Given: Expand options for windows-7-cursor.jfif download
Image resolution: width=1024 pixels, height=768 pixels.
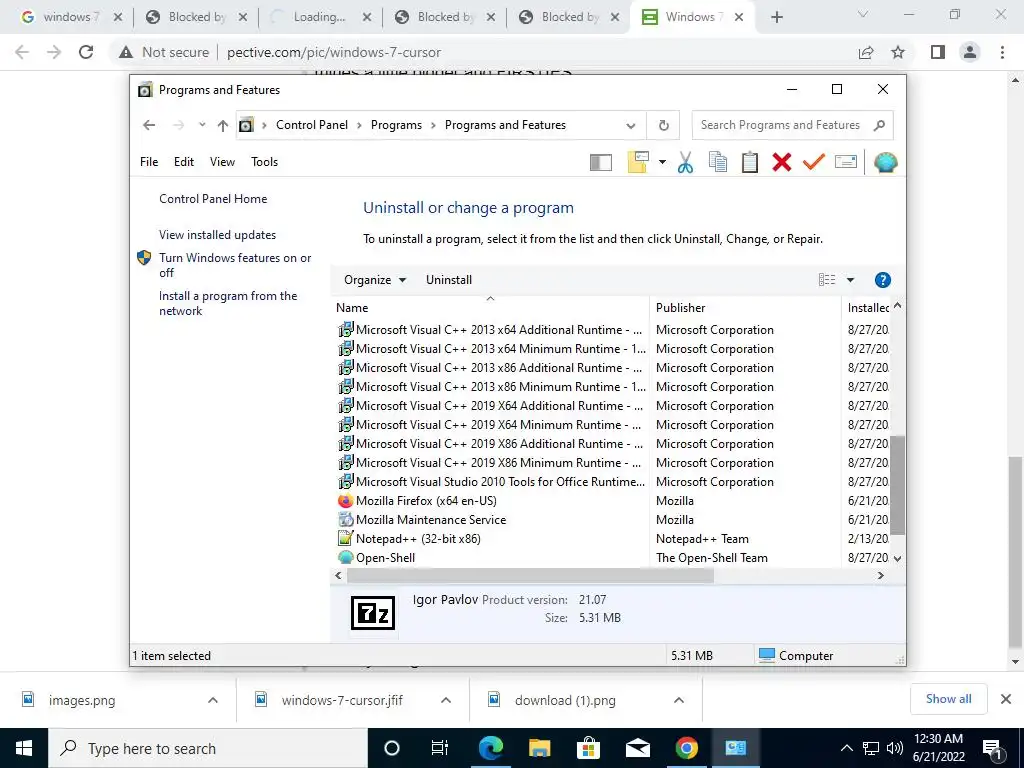Looking at the screenshot, I should (446, 700).
